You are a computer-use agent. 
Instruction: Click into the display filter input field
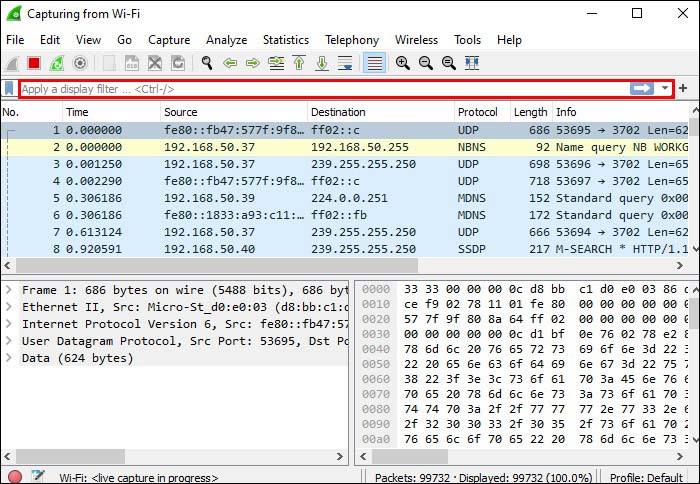325,89
